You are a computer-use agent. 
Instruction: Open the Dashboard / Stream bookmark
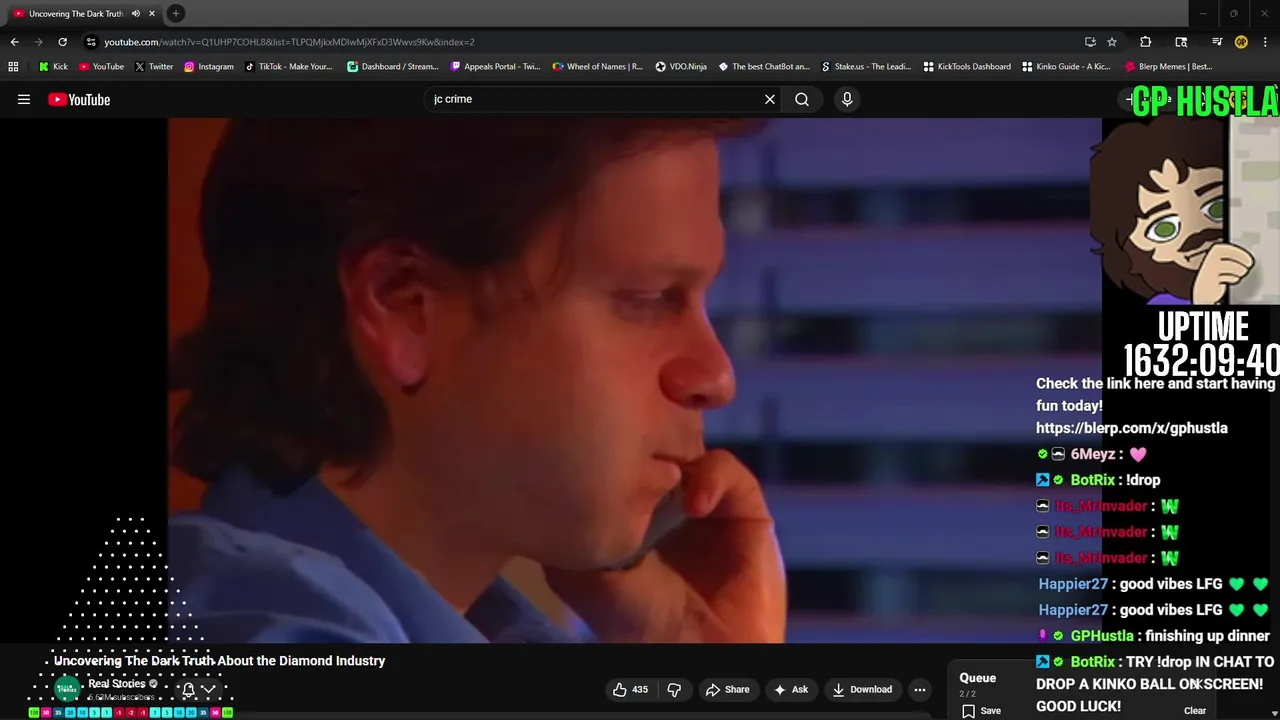pos(393,67)
